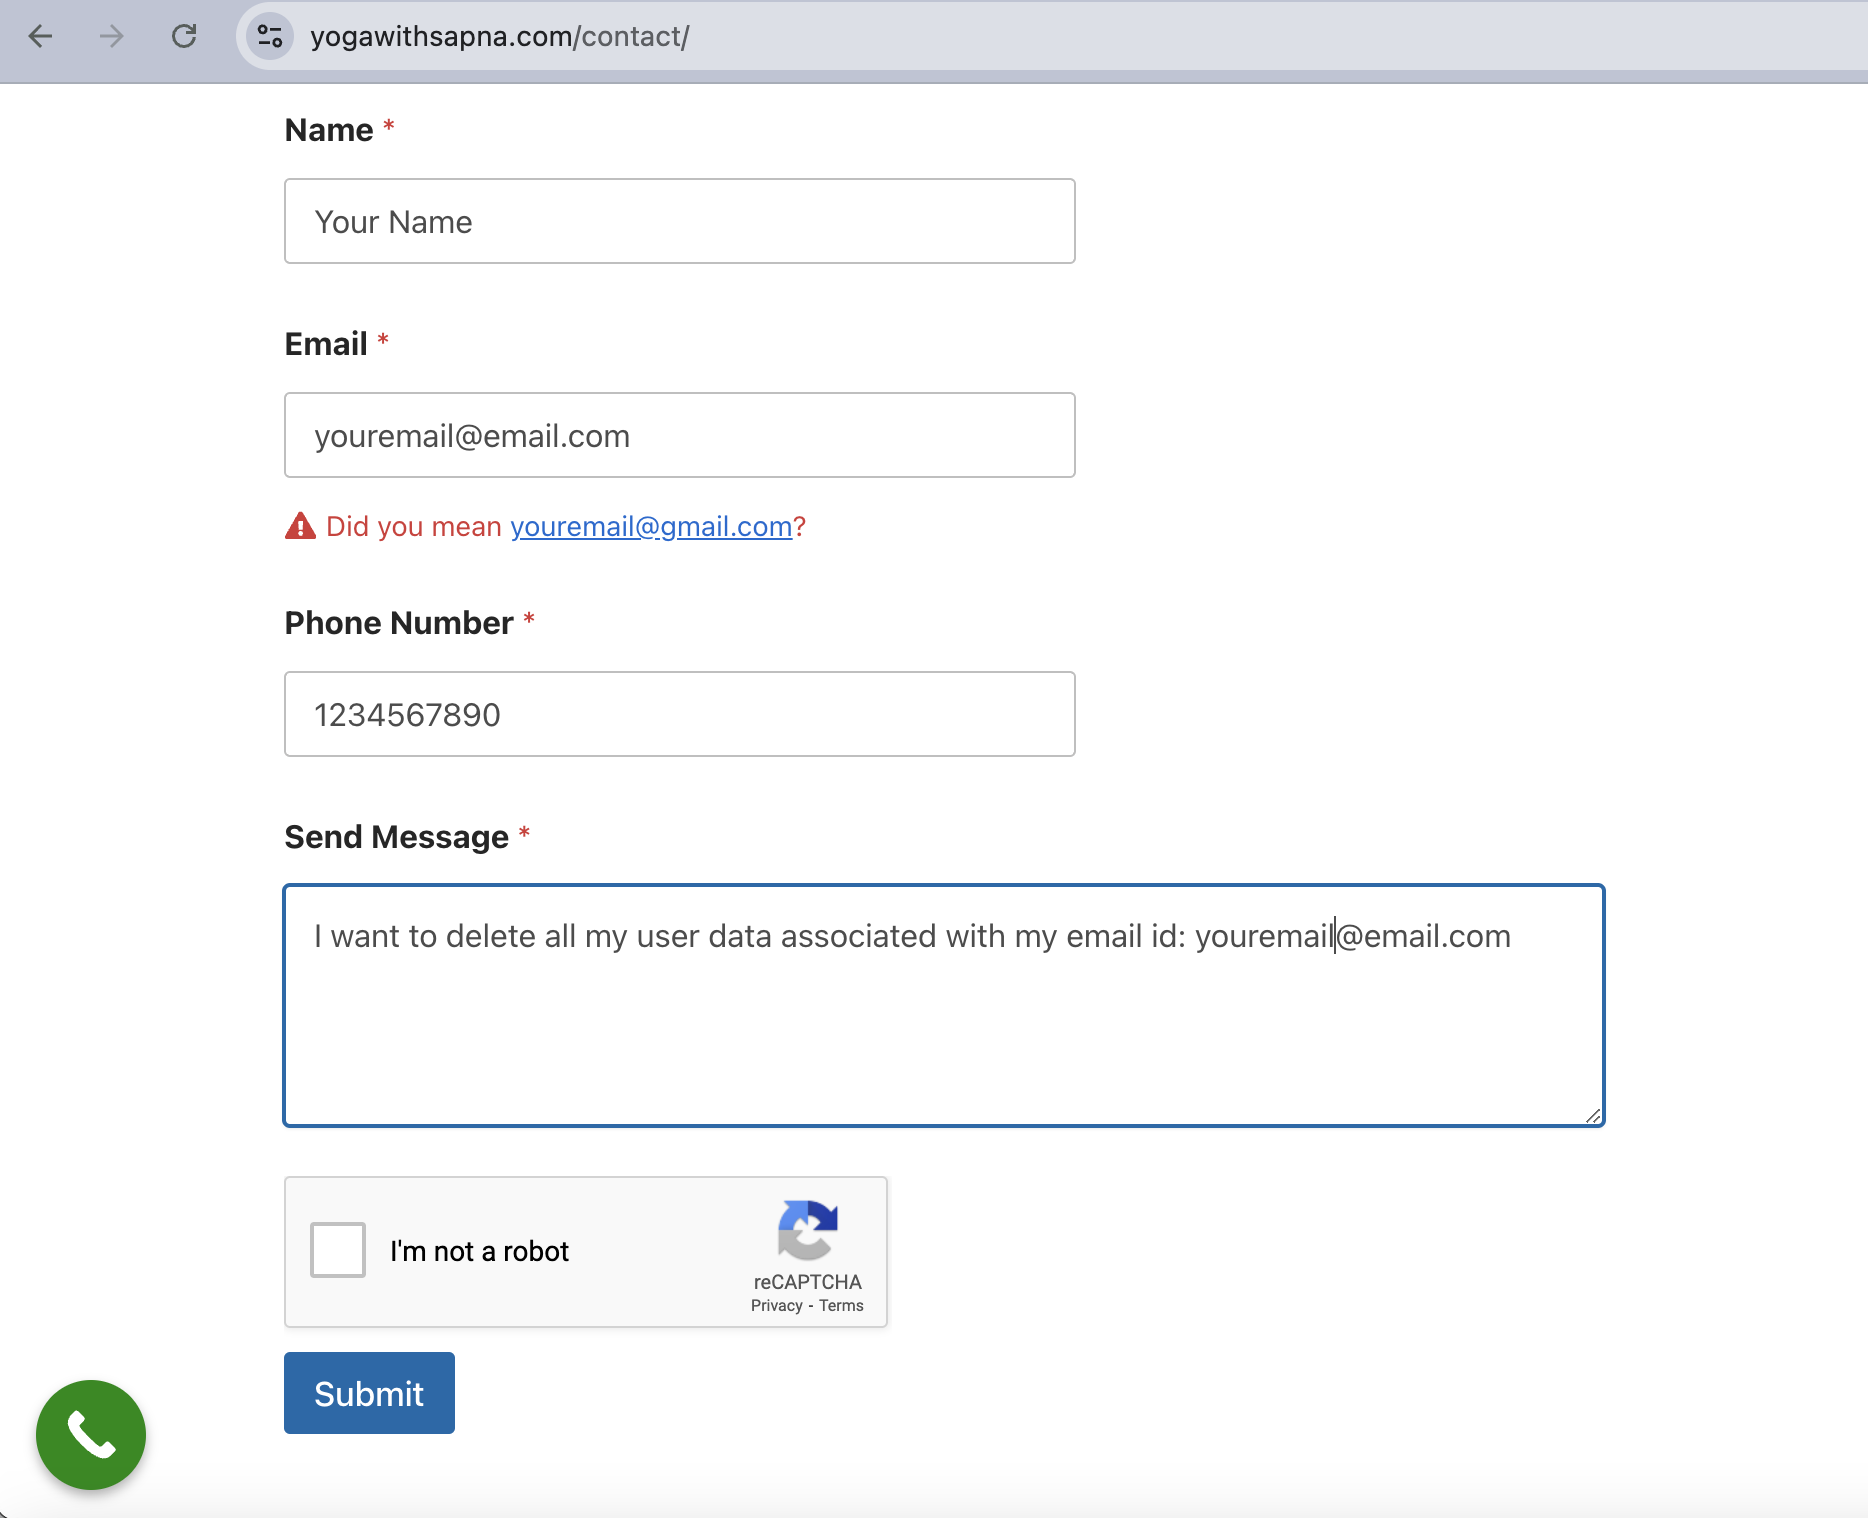Click the Phone Number label
Viewport: 1868px width, 1518px height.
tap(399, 623)
